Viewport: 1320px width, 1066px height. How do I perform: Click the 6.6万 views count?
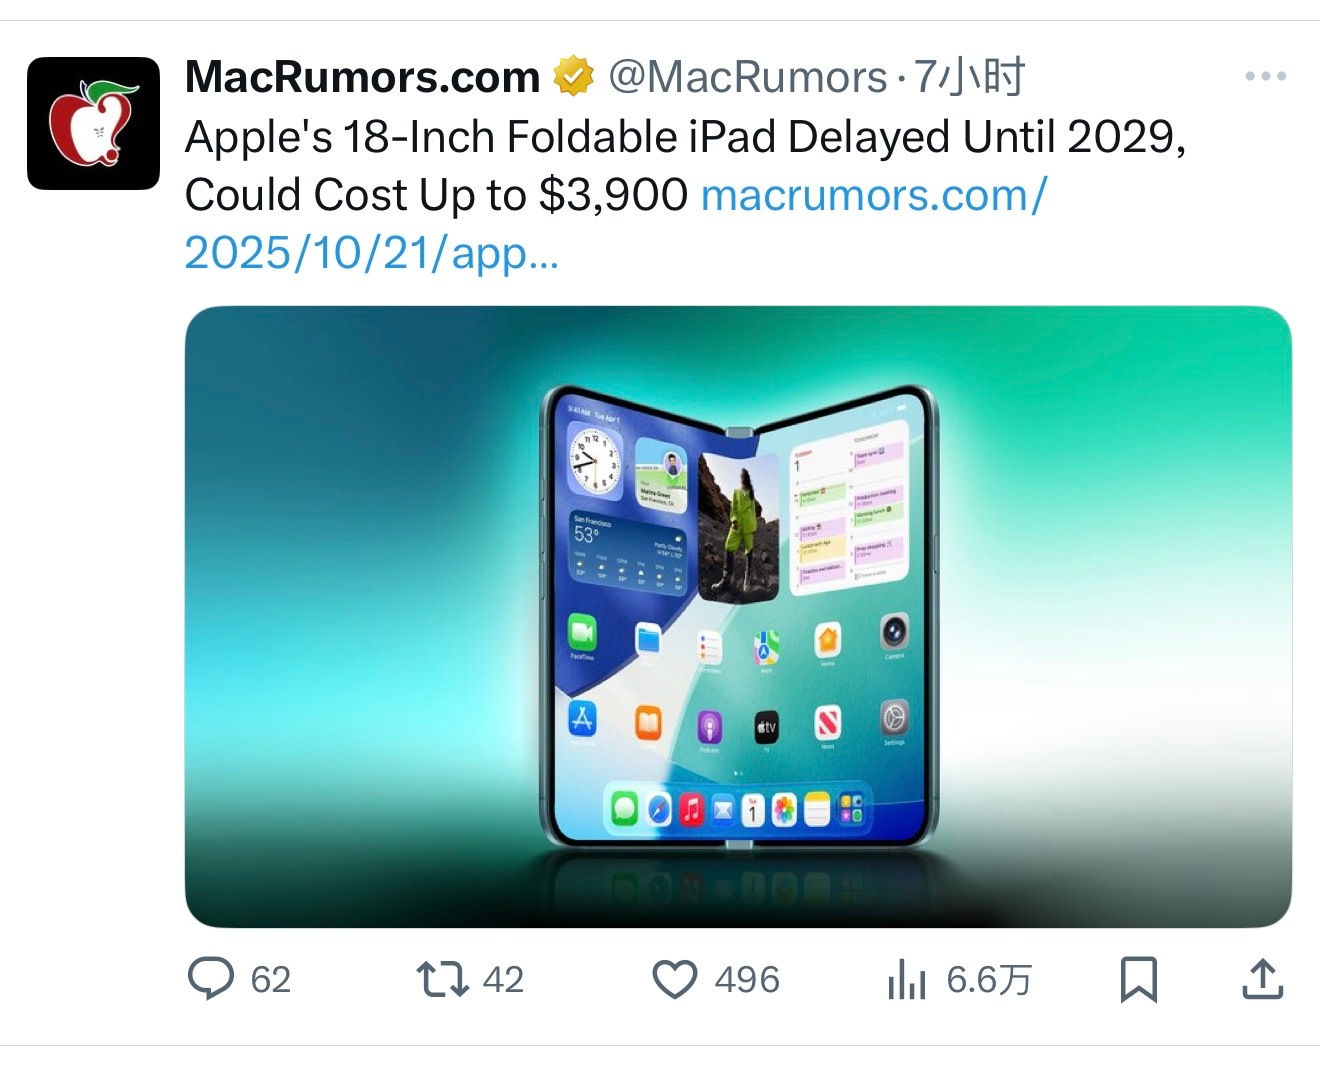point(989,980)
